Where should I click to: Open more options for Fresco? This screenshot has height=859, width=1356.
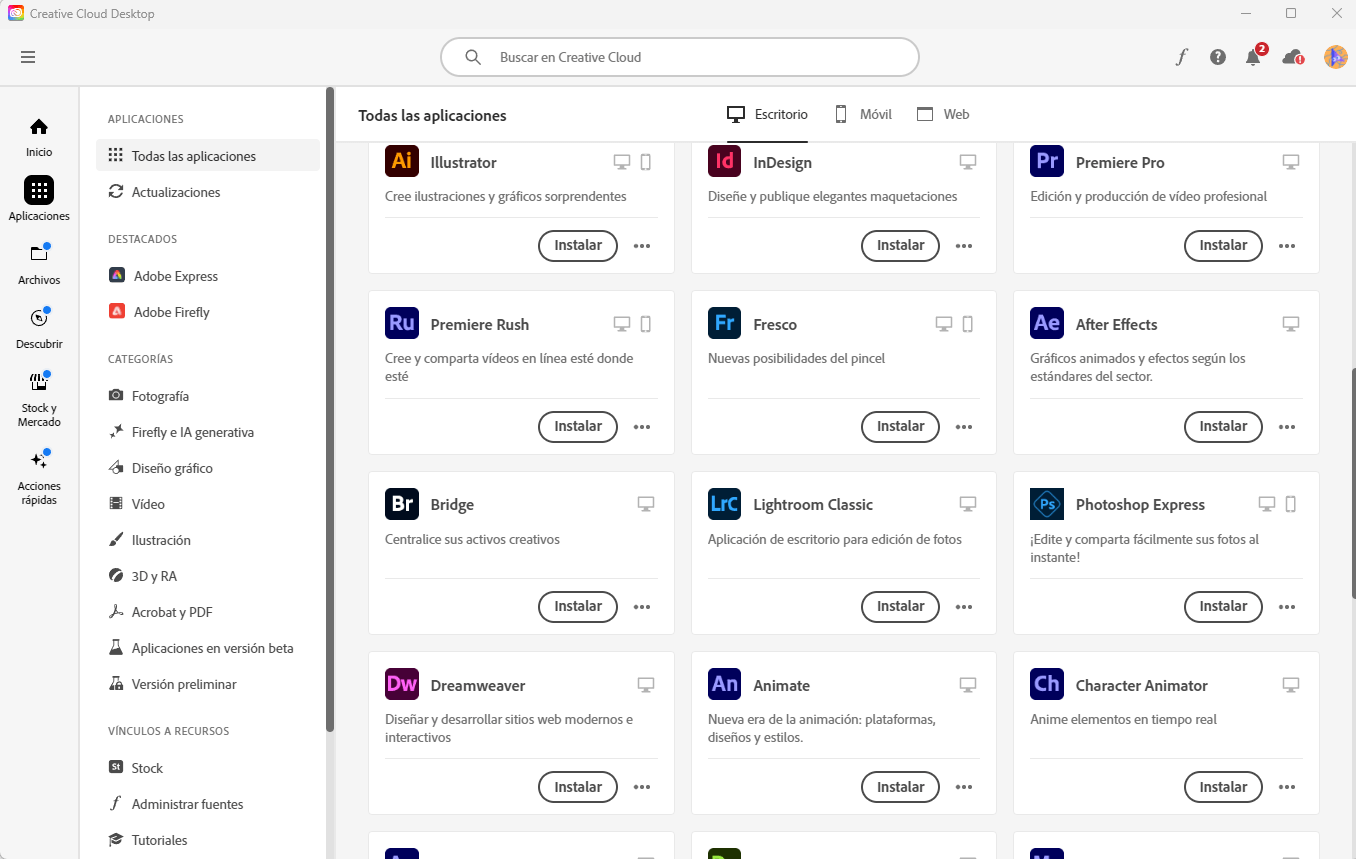click(964, 427)
